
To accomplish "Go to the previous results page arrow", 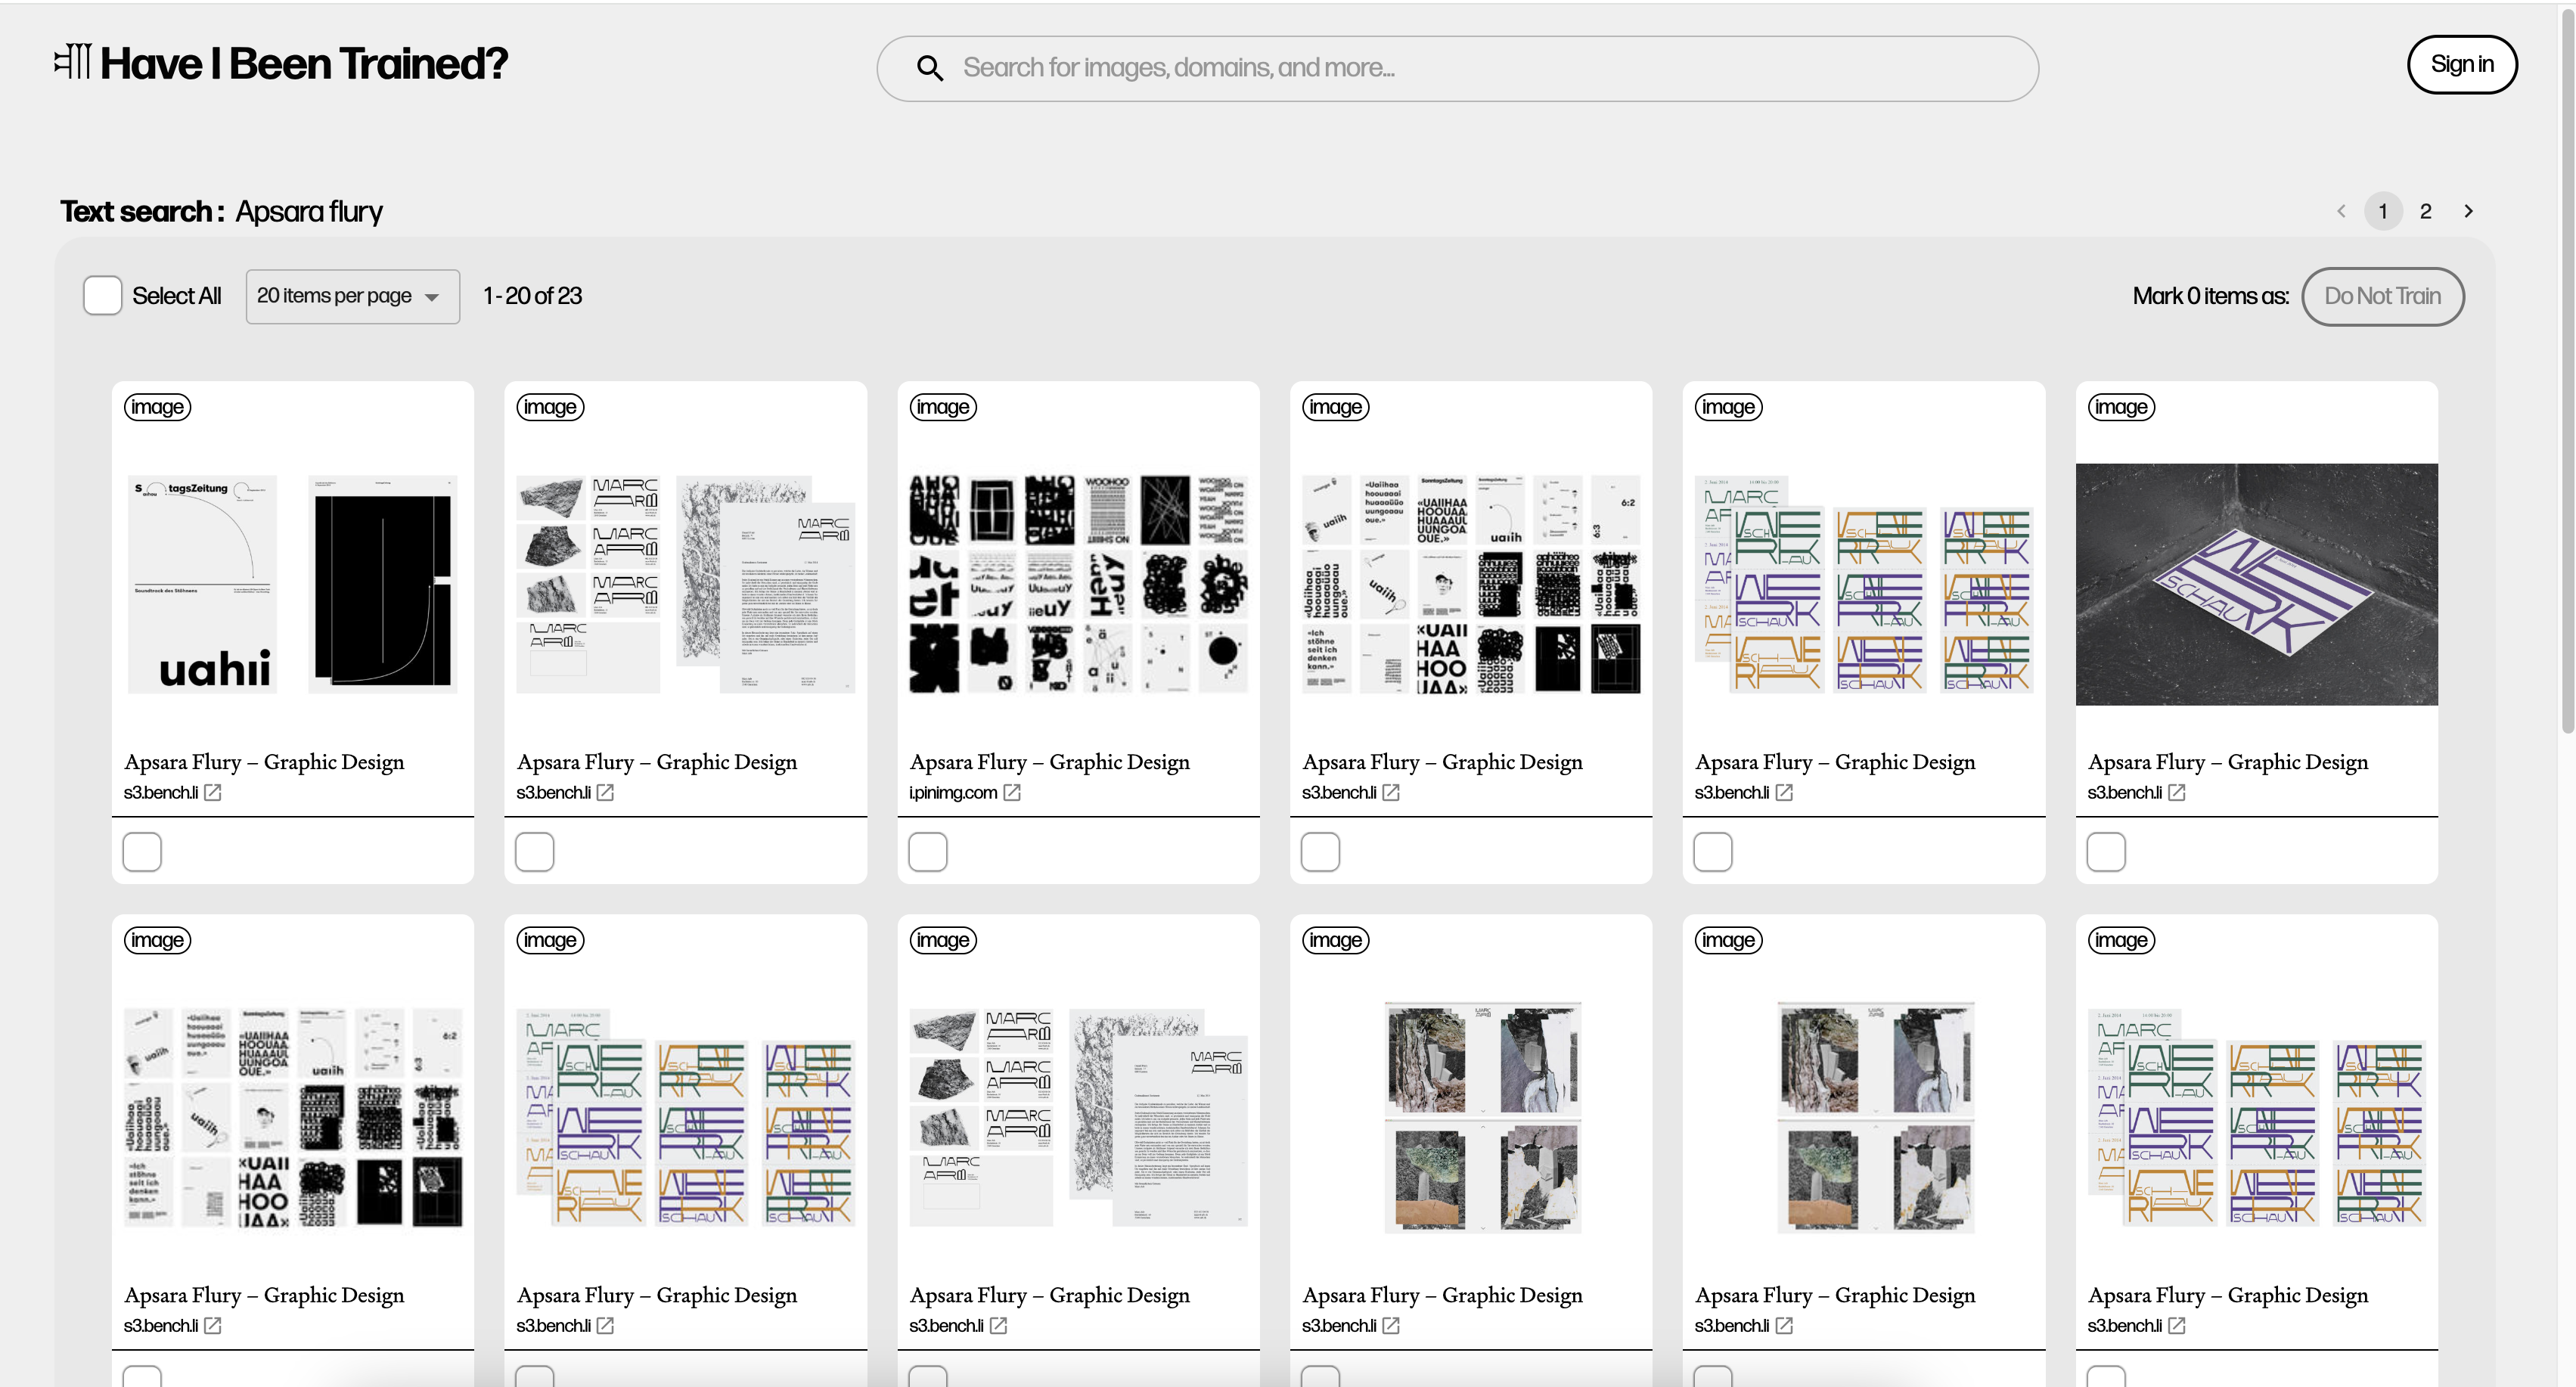I will (x=2341, y=211).
